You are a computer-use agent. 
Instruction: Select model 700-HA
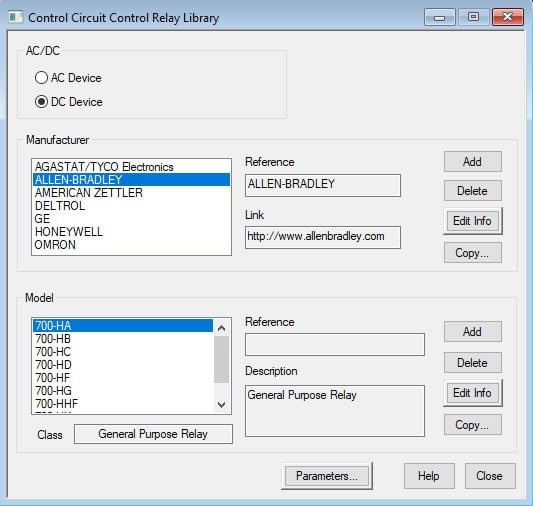[x=123, y=326]
